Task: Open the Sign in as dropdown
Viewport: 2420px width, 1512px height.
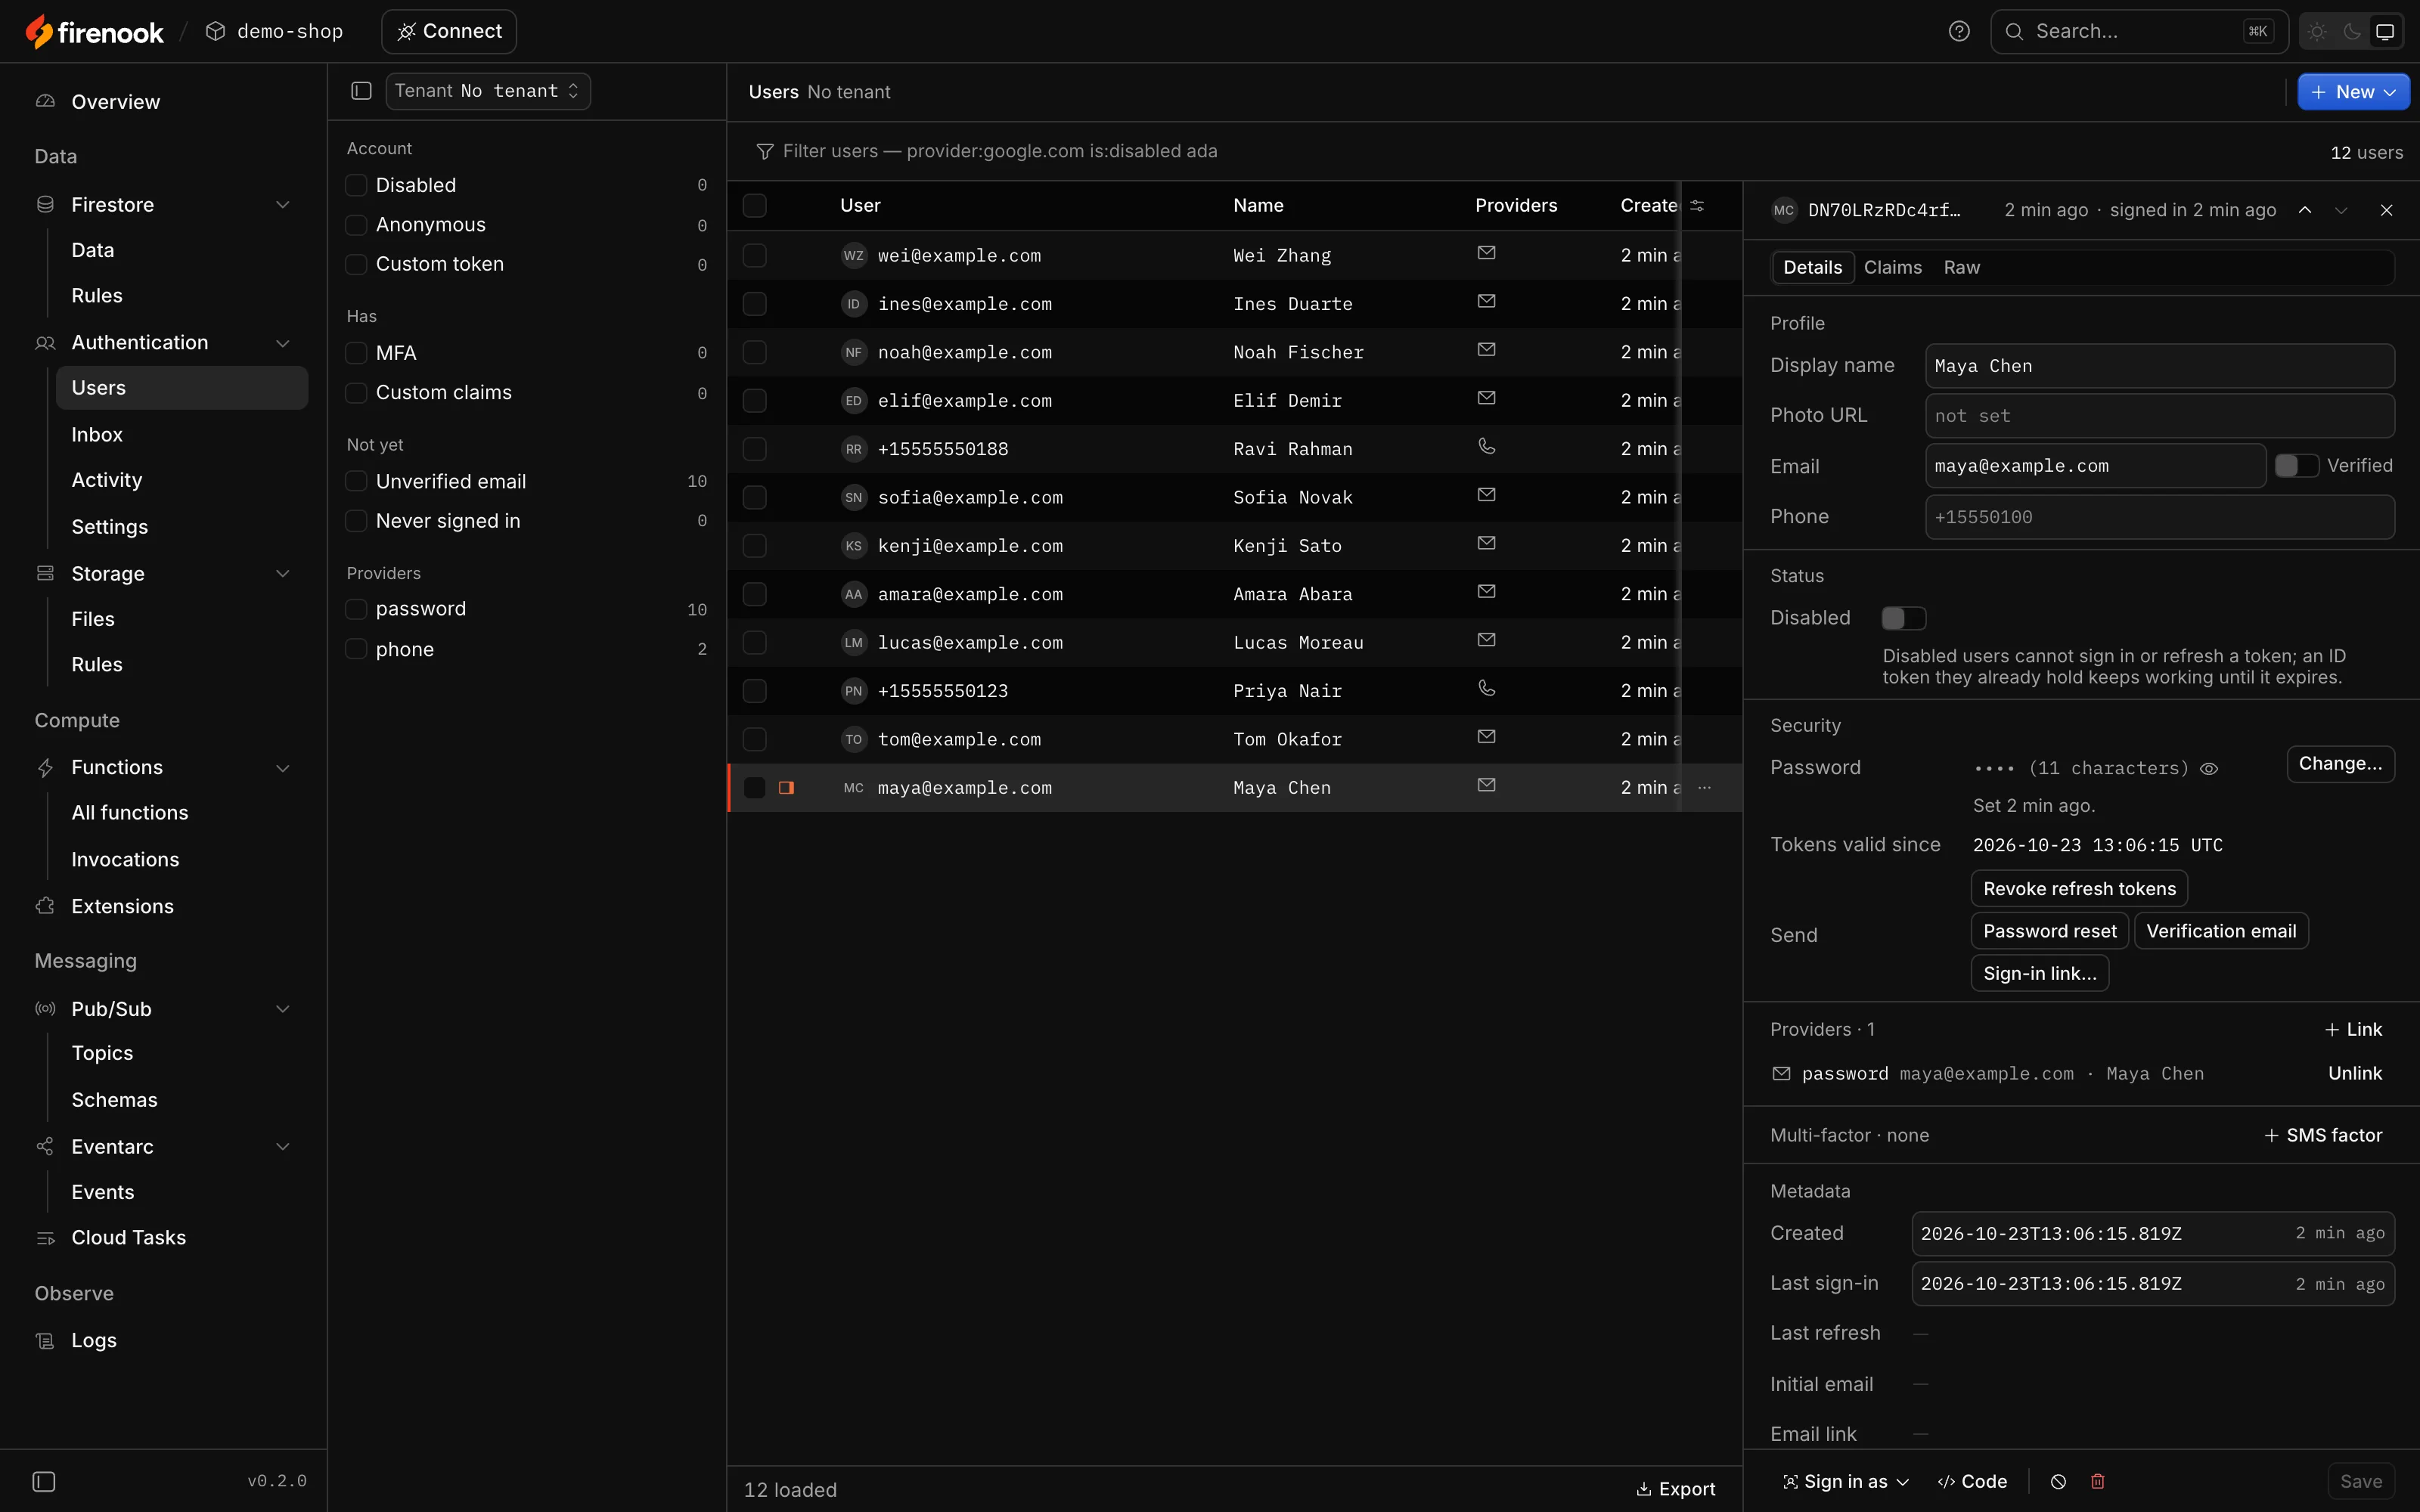Action: tap(1846, 1481)
